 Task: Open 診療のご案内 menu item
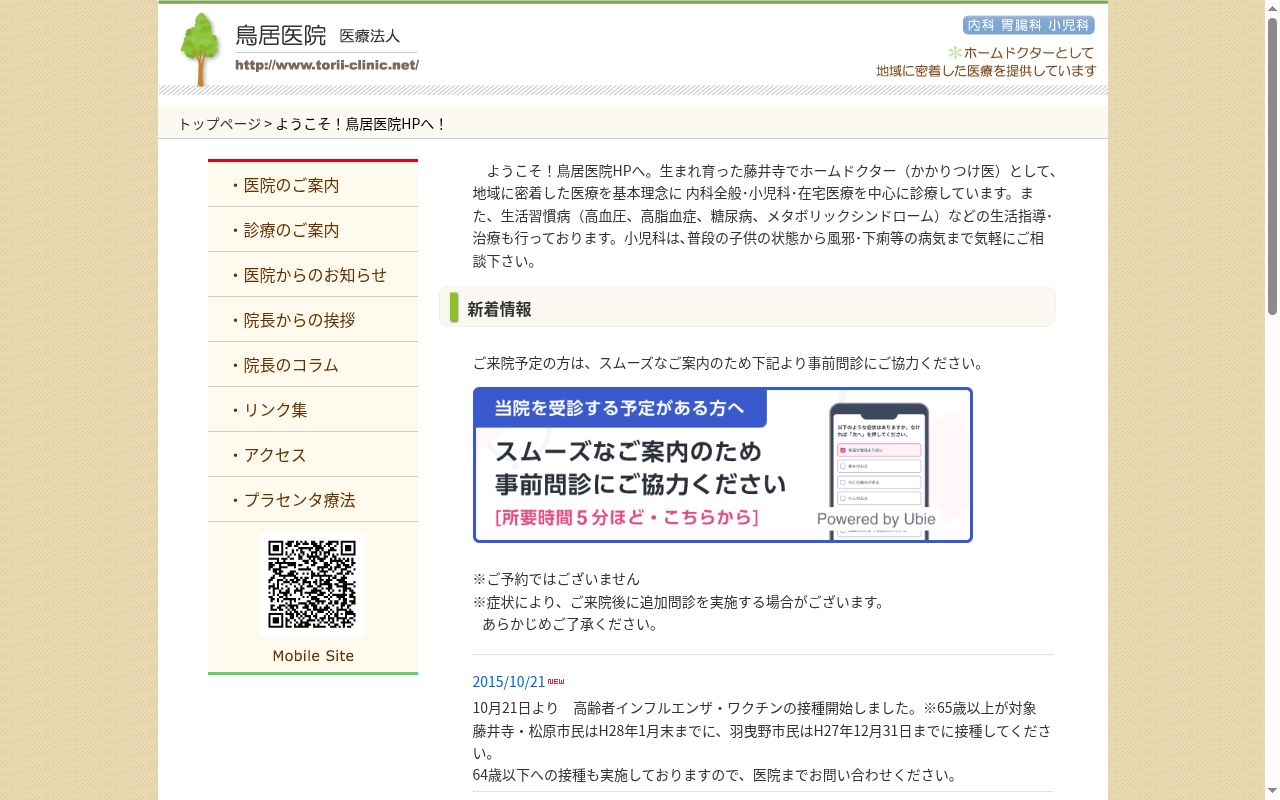[313, 230]
